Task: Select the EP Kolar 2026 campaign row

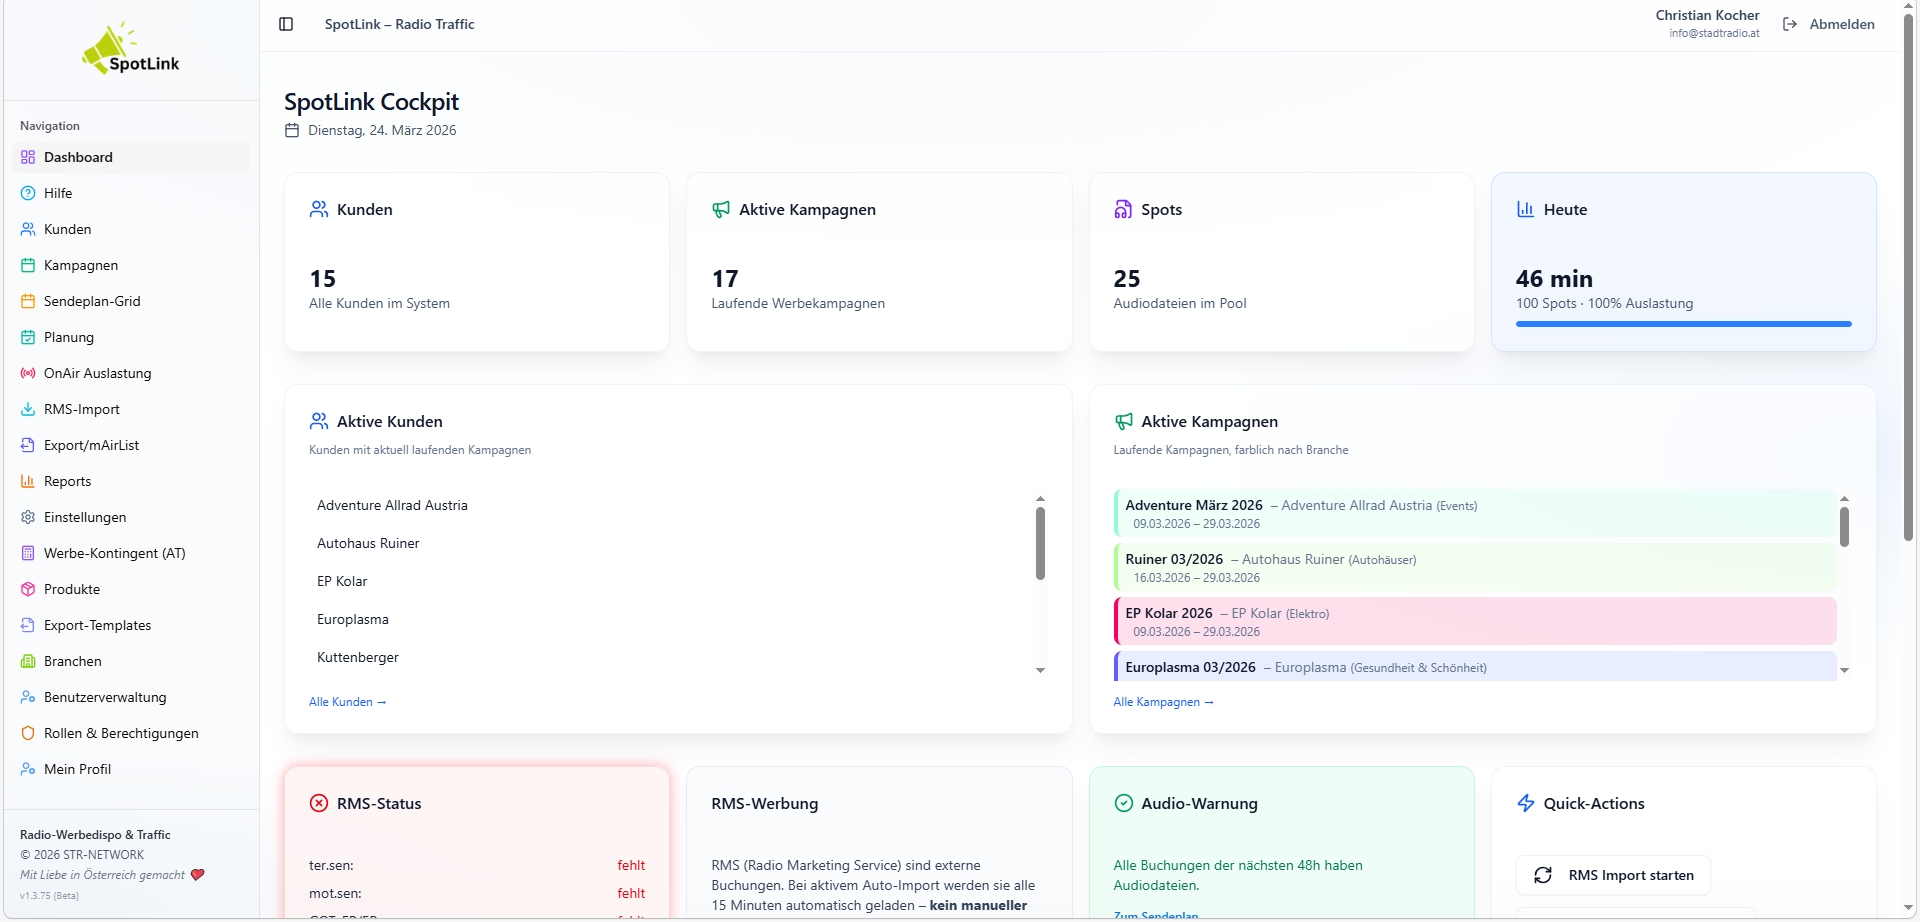Action: point(1475,621)
